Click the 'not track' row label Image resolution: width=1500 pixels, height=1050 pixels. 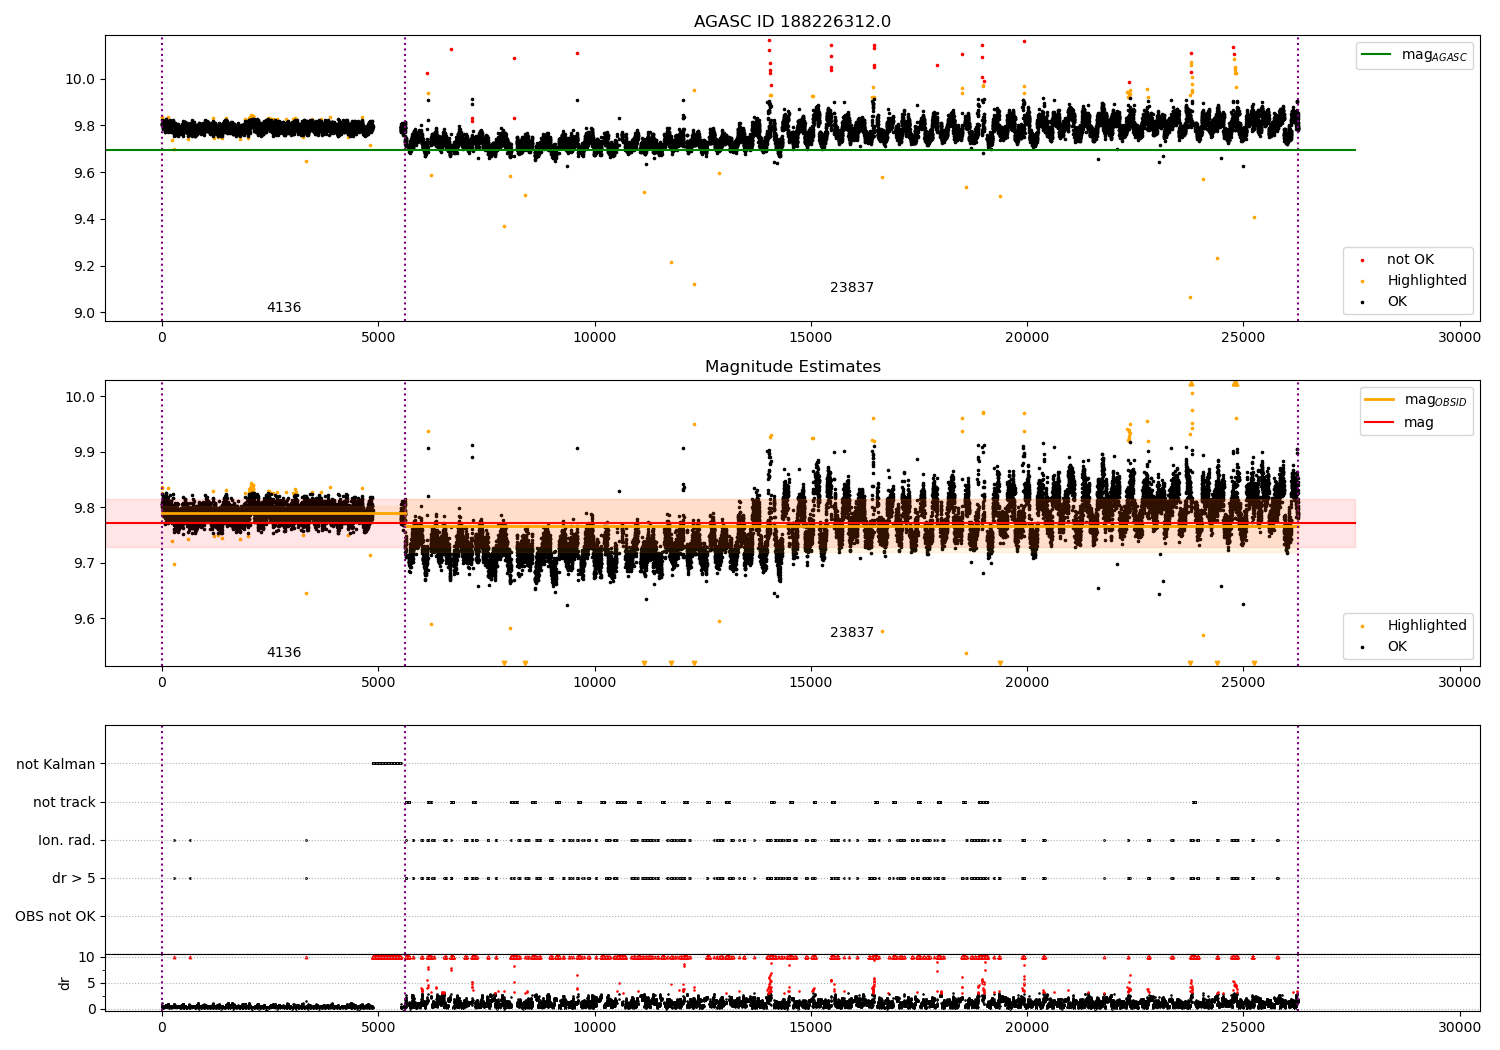coord(64,802)
